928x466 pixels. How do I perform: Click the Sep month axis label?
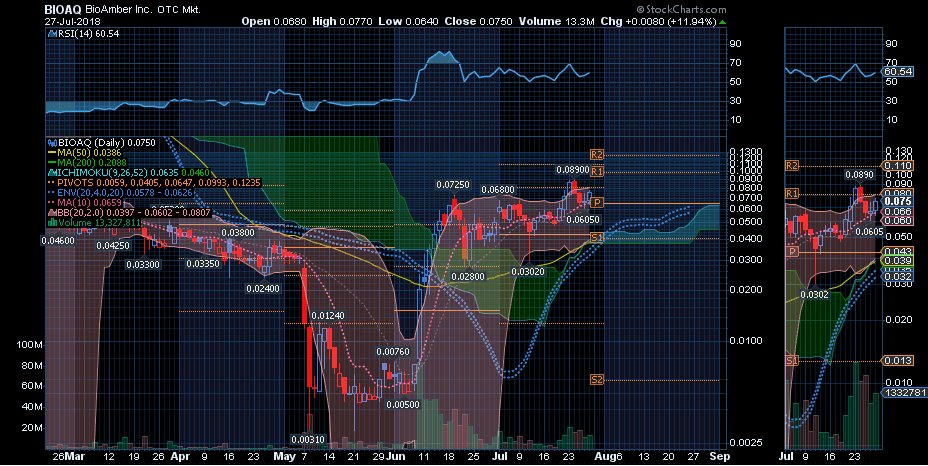pyautogui.click(x=719, y=457)
